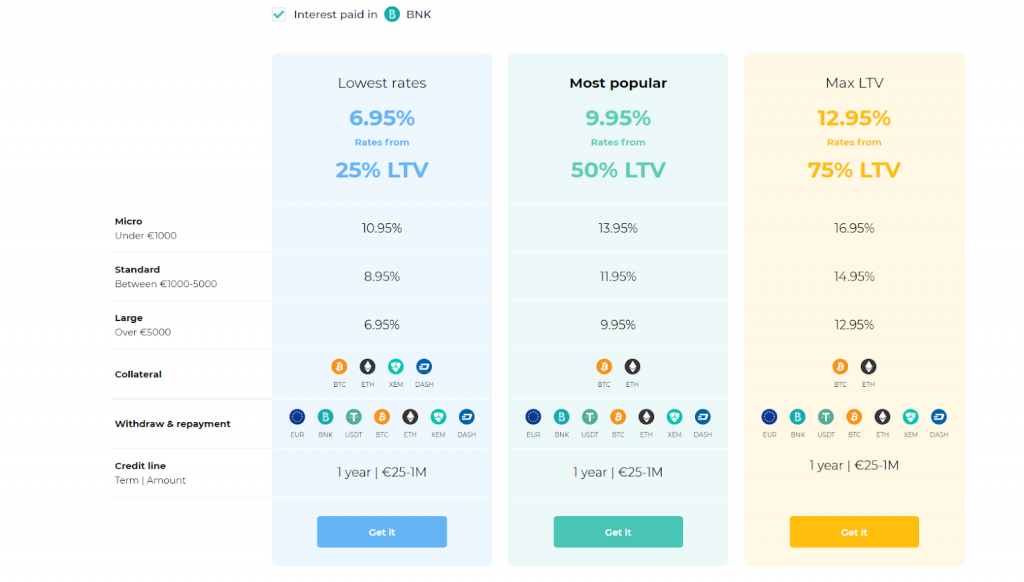Click EUR withdraw icon in Lowest rates
This screenshot has width=1024, height=582.
tap(297, 417)
